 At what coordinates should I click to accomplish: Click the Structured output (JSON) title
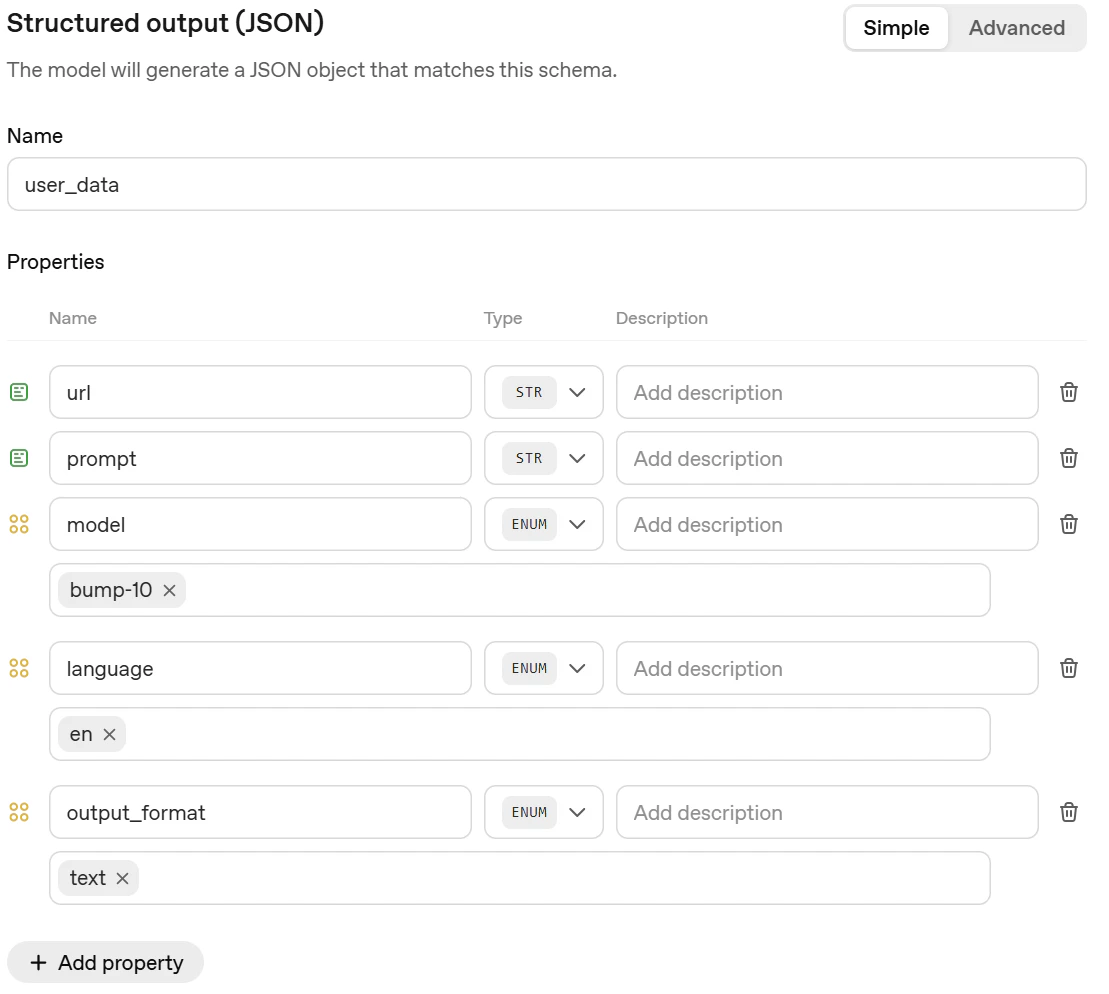tap(166, 23)
